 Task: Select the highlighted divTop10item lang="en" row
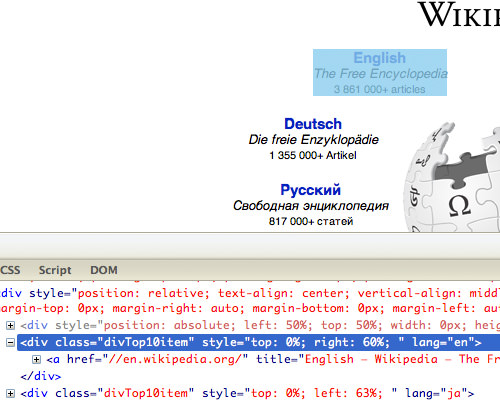tap(258, 342)
